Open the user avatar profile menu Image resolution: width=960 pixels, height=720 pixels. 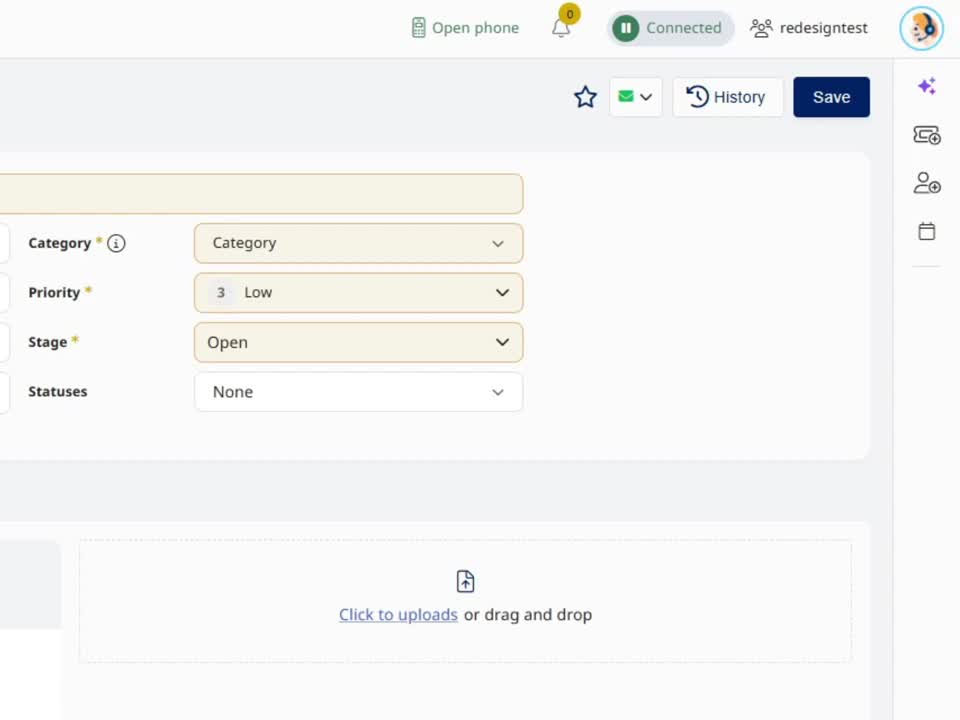(x=921, y=28)
